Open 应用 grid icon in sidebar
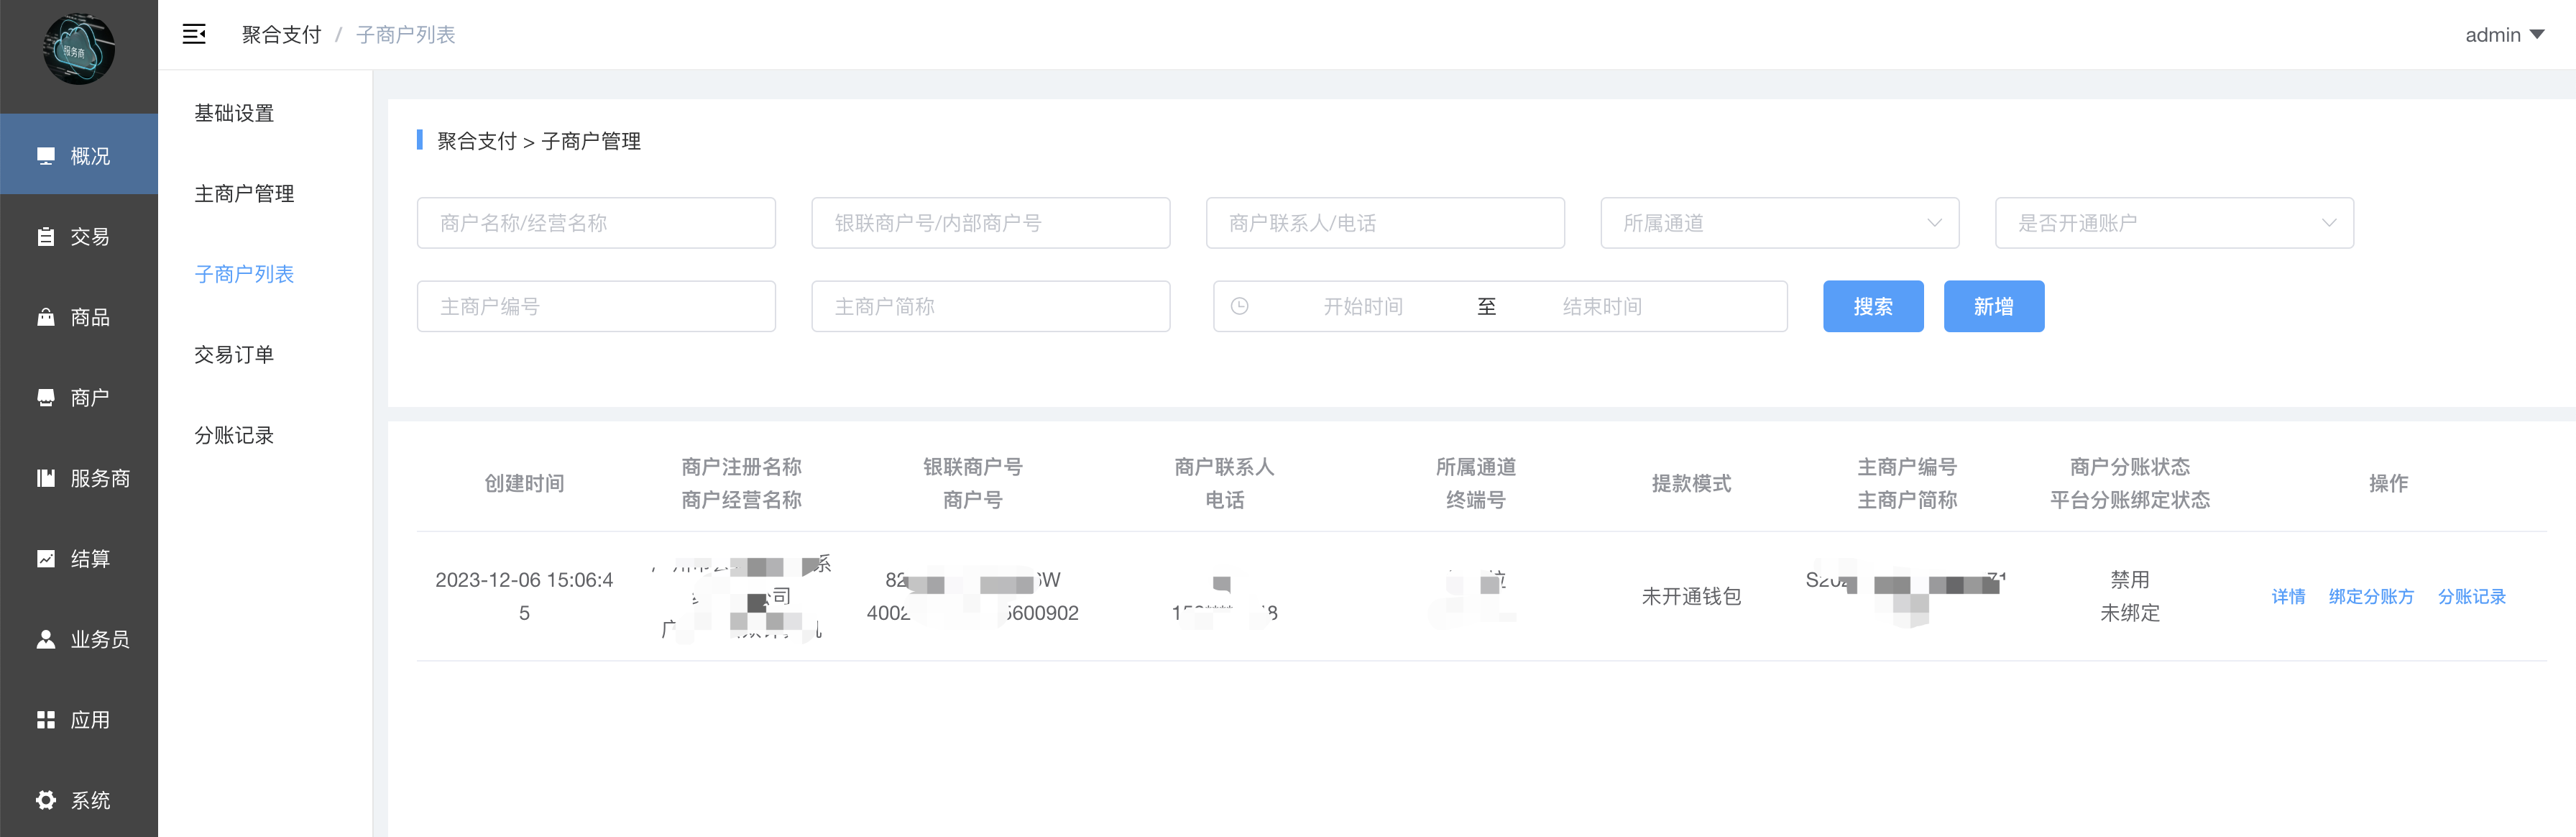This screenshot has height=837, width=2576. tap(46, 720)
